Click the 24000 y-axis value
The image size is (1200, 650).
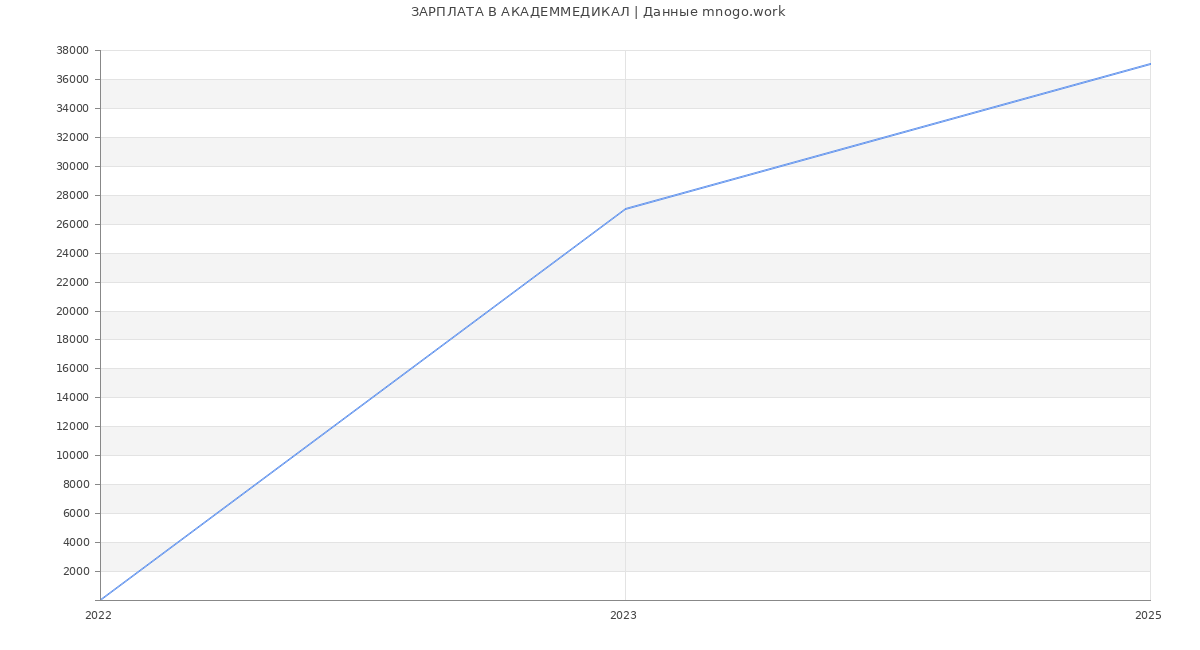(72, 254)
